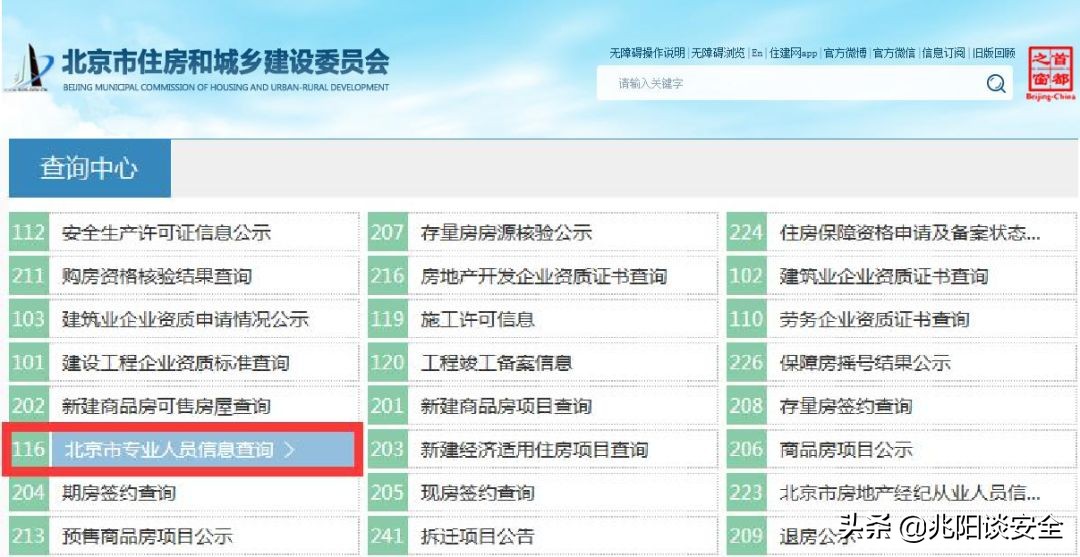The height and width of the screenshot is (557, 1080).
Task: Open 安全生产许可证信息公示
Action: click(166, 233)
